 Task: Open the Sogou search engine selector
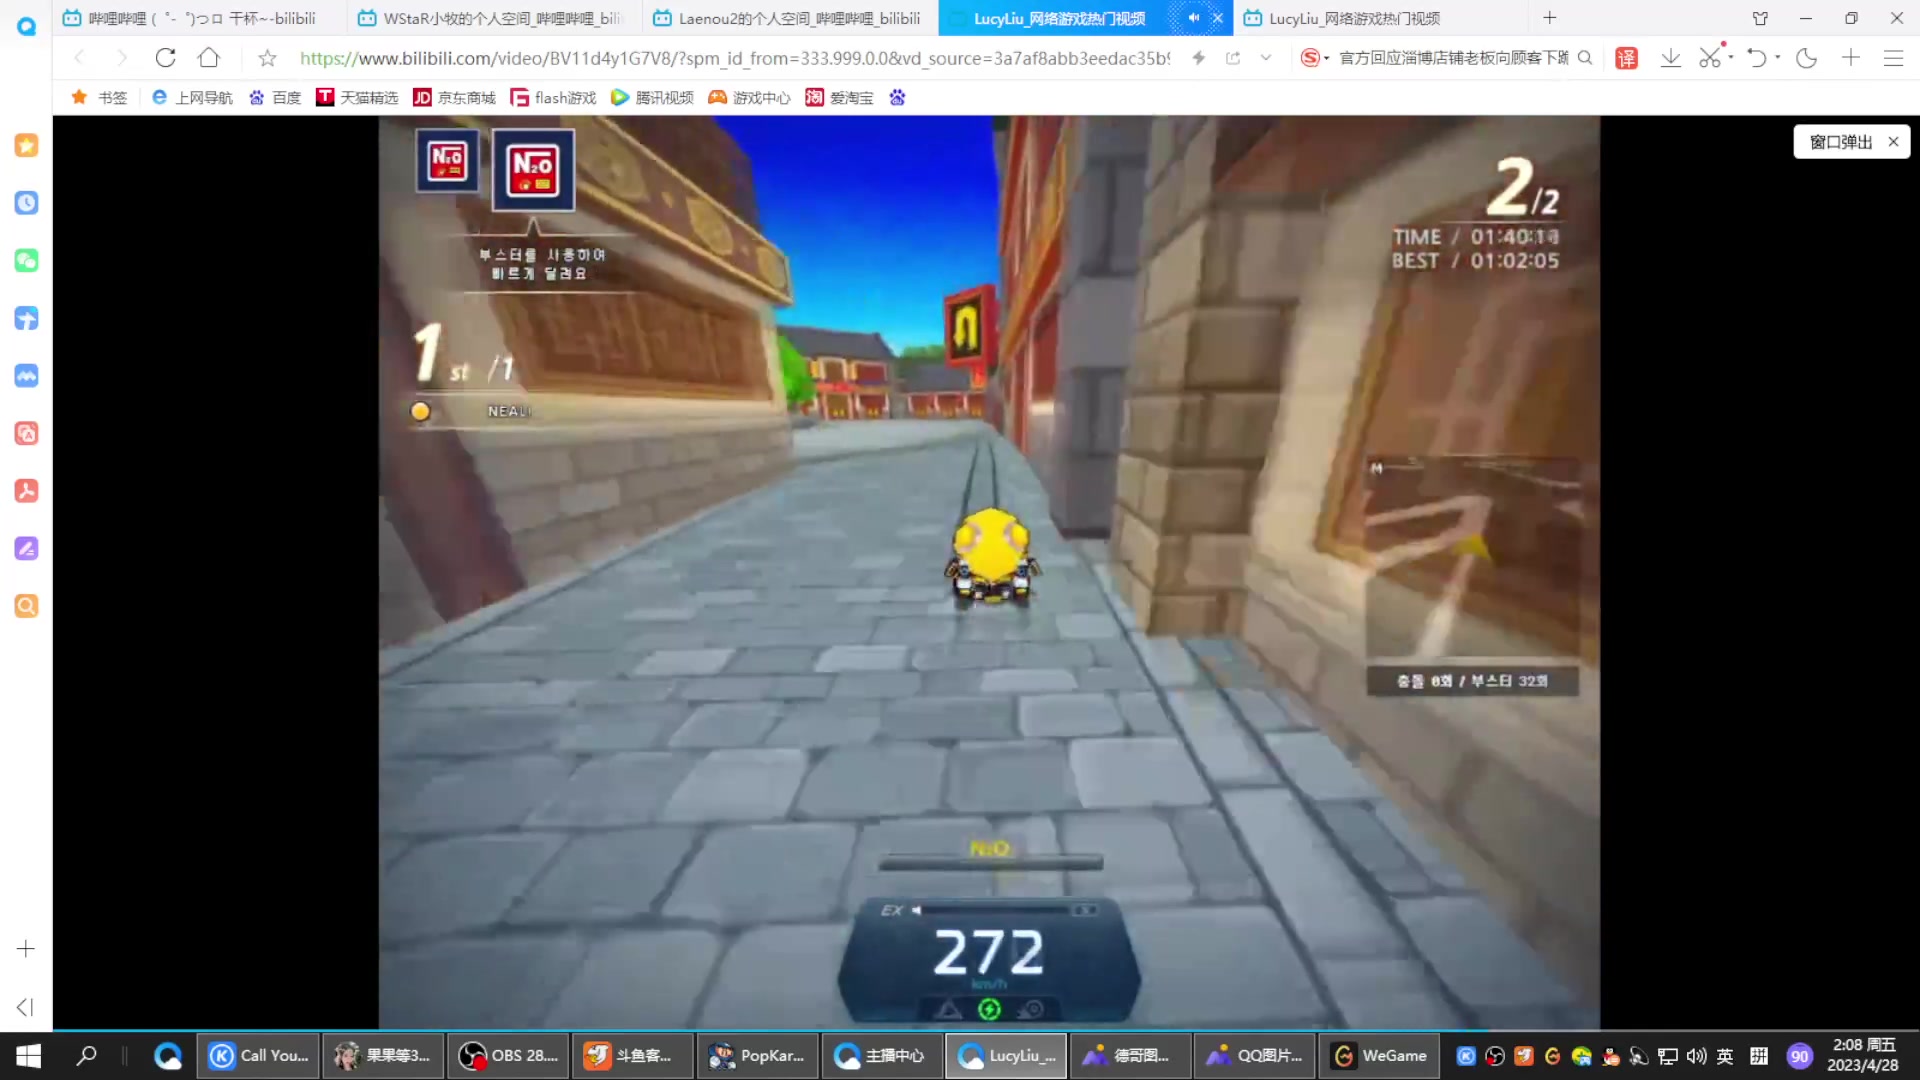coord(1314,58)
